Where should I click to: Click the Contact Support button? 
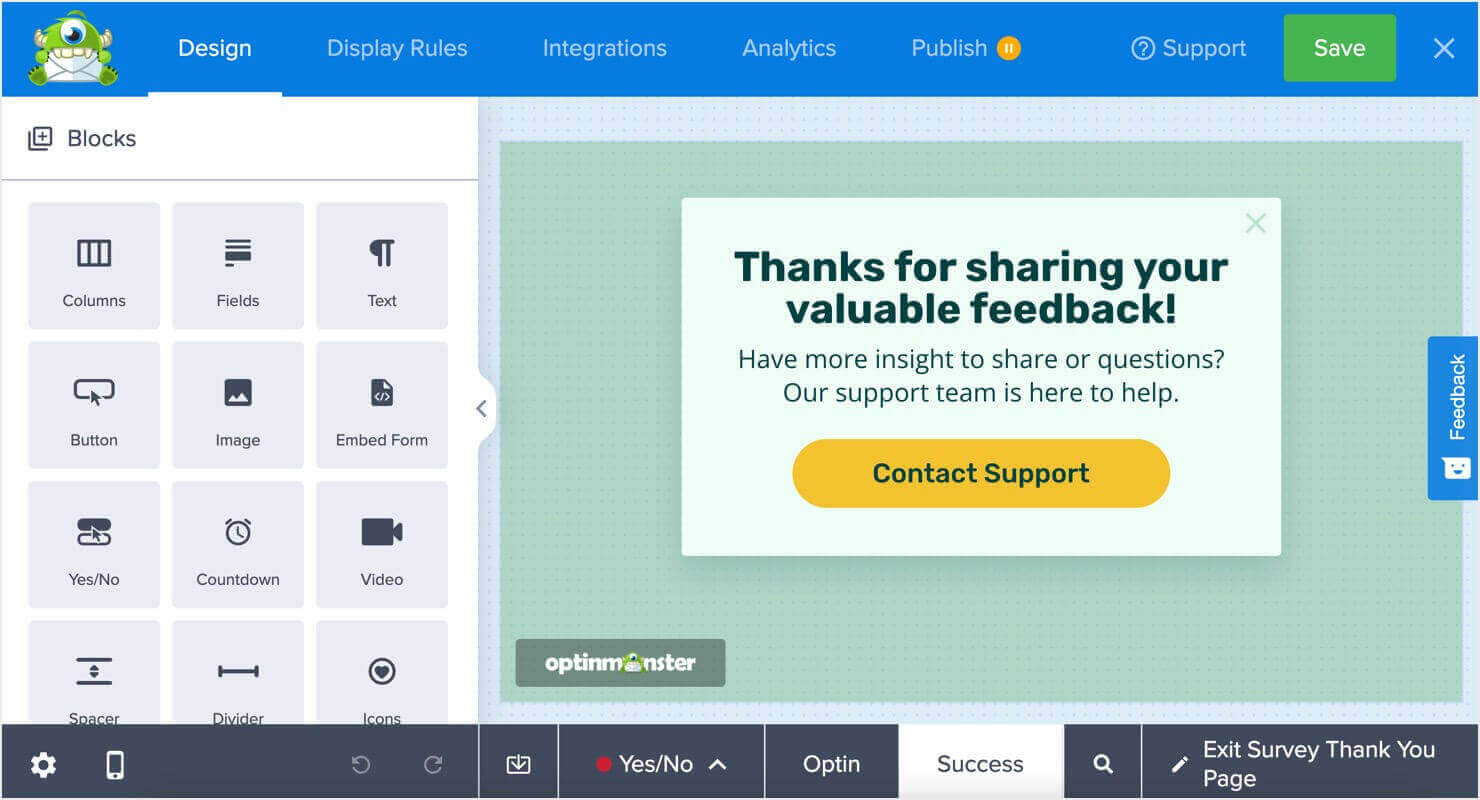click(x=980, y=473)
